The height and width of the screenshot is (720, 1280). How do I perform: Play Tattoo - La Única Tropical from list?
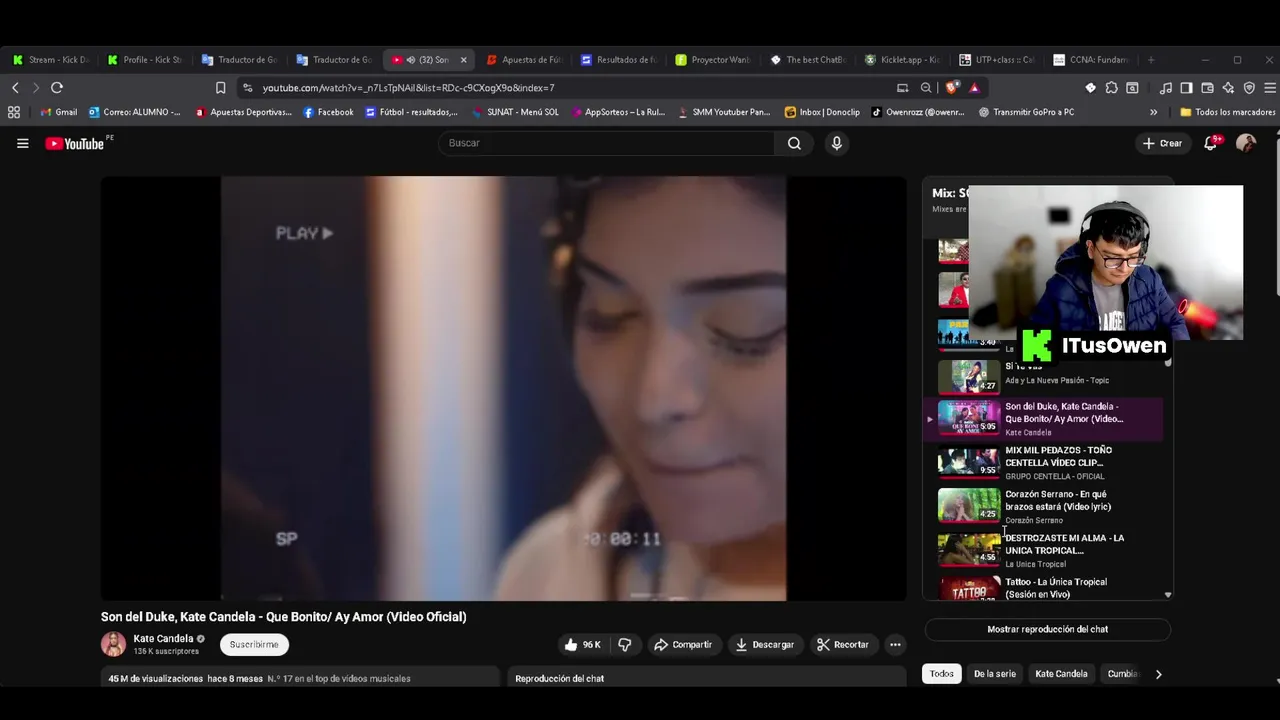(1045, 588)
